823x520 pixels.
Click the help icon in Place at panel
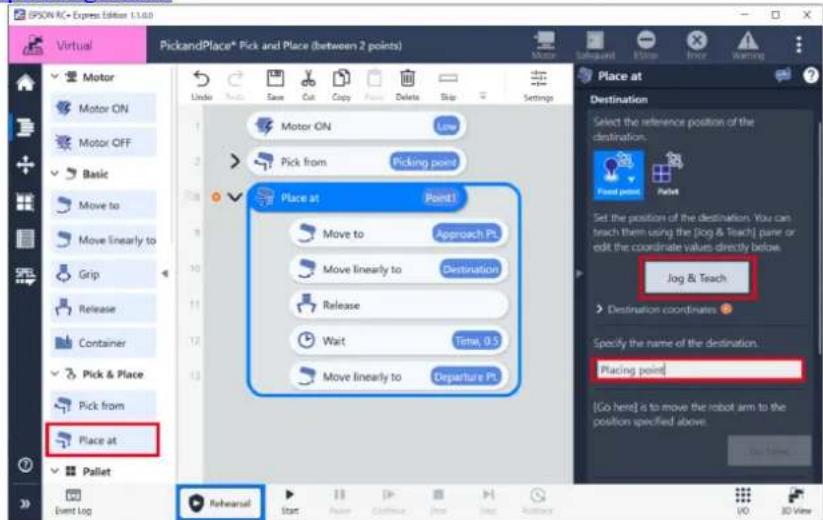point(810,76)
